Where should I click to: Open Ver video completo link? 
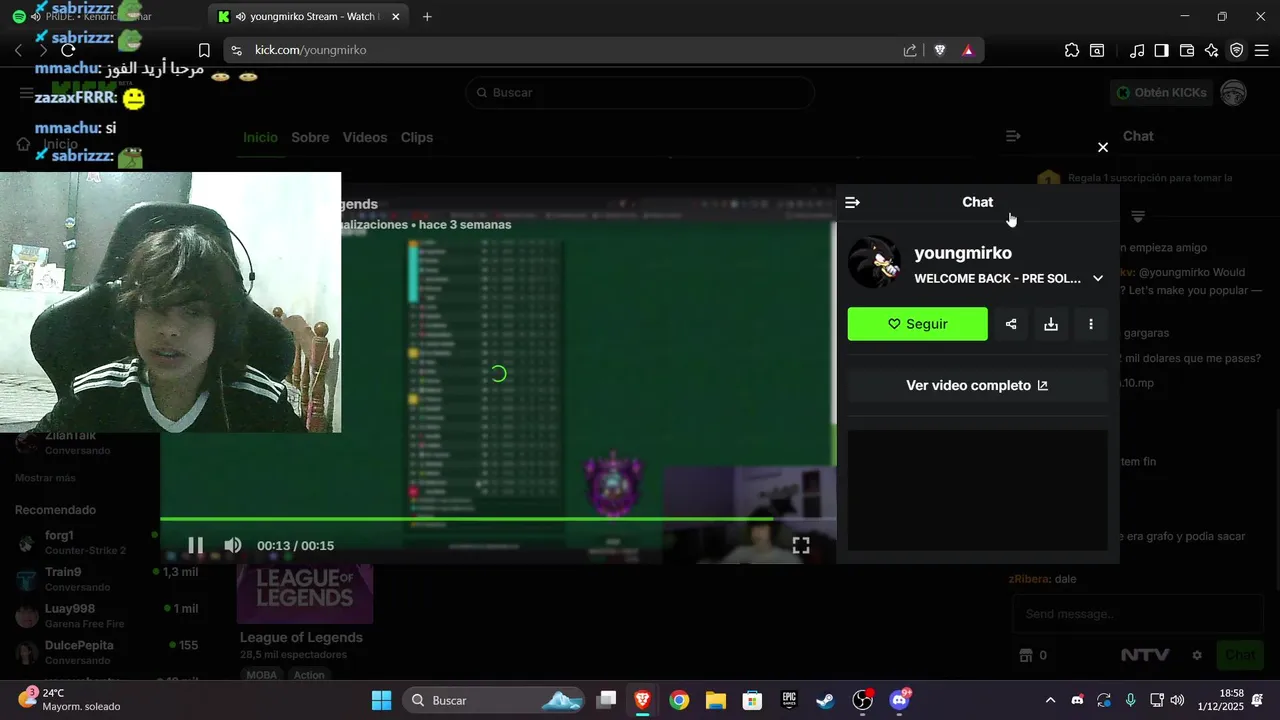(977, 385)
